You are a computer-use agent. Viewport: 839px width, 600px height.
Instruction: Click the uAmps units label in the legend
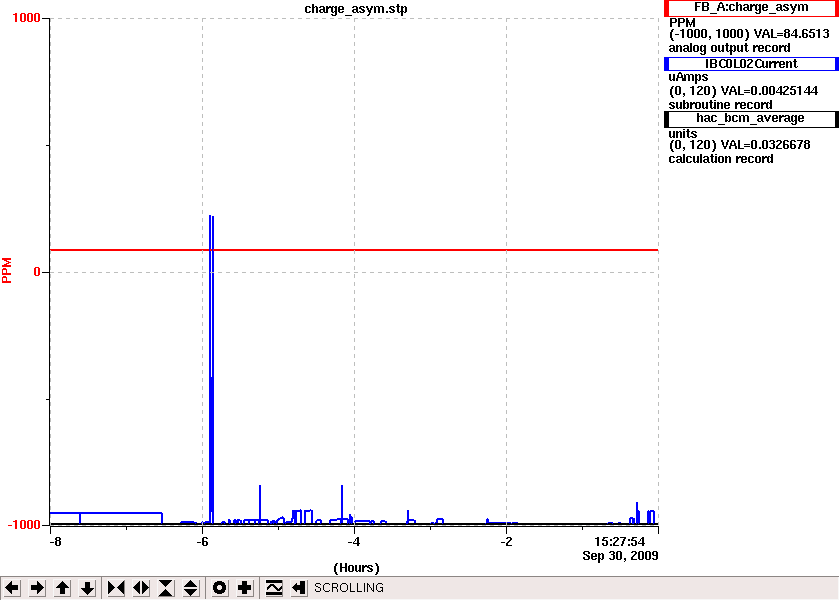[x=688, y=77]
